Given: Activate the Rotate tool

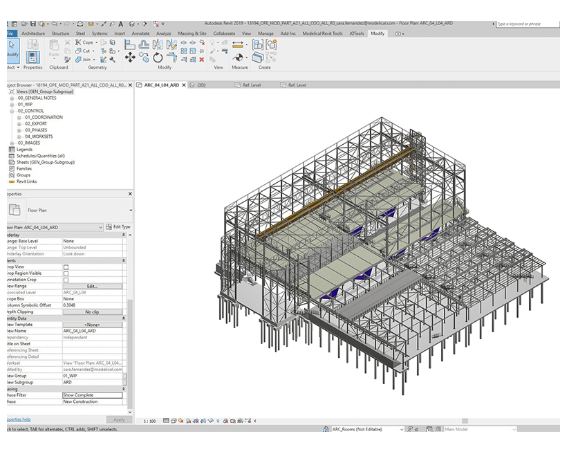Looking at the screenshot, I should tap(158, 57).
